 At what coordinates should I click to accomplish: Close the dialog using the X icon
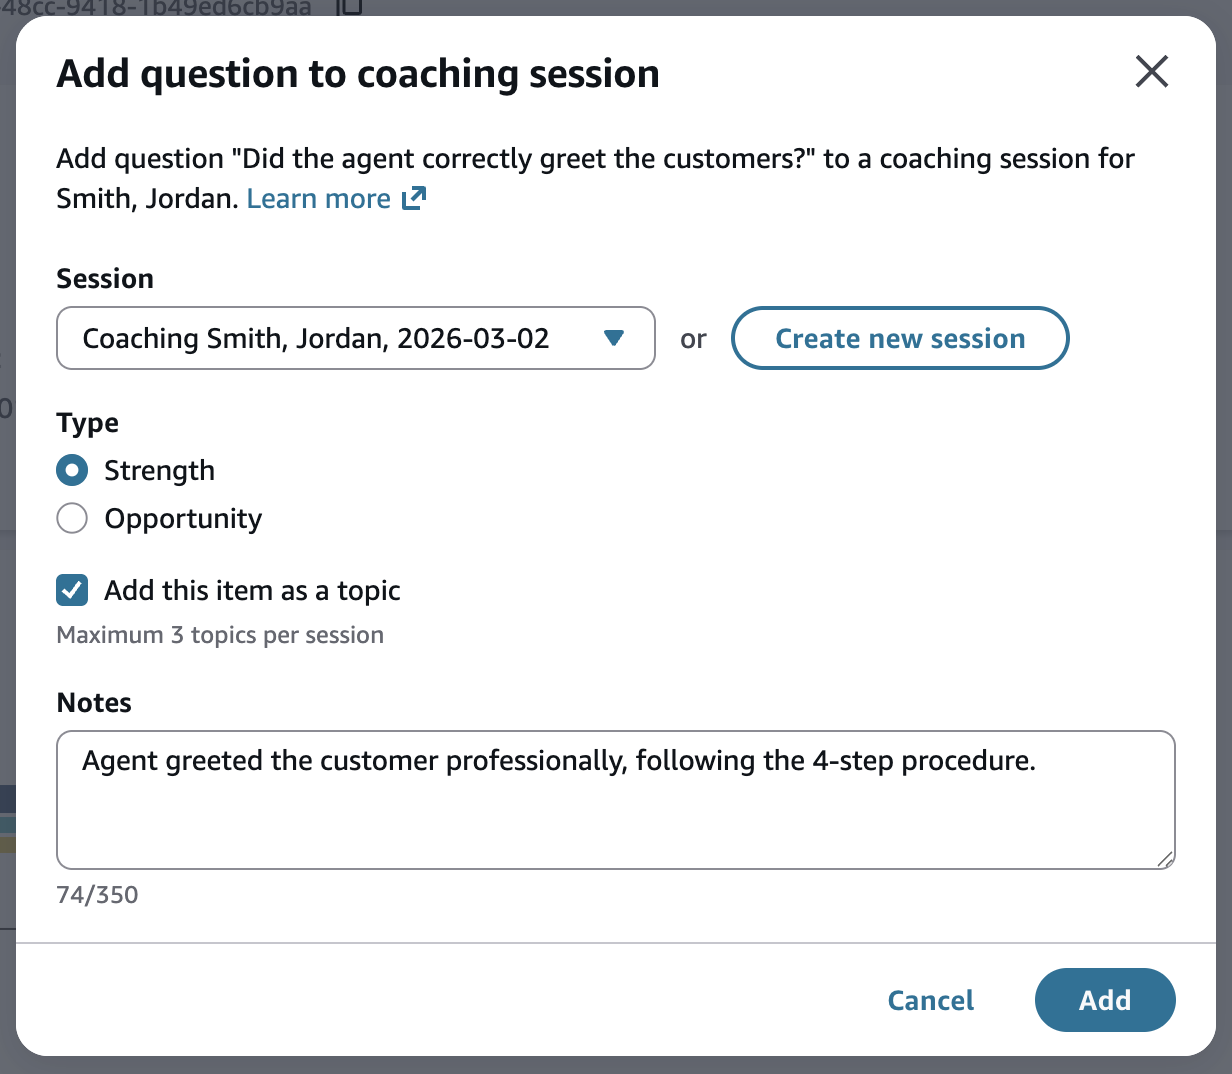tap(1151, 71)
